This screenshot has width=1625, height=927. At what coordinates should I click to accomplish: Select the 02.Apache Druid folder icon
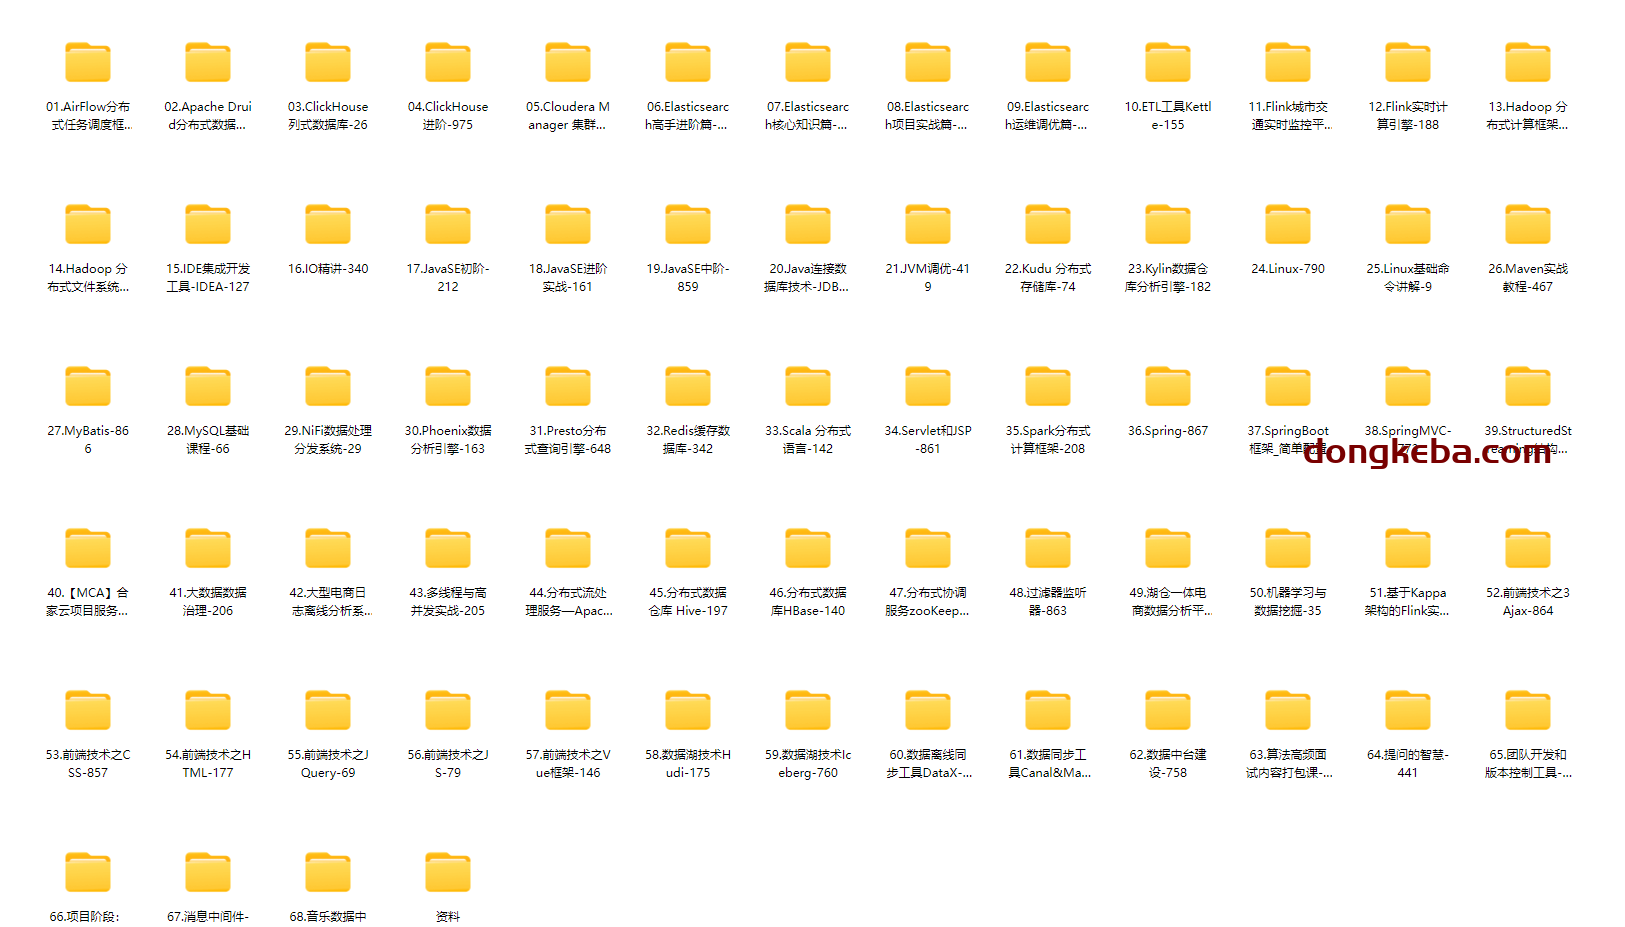click(x=208, y=62)
